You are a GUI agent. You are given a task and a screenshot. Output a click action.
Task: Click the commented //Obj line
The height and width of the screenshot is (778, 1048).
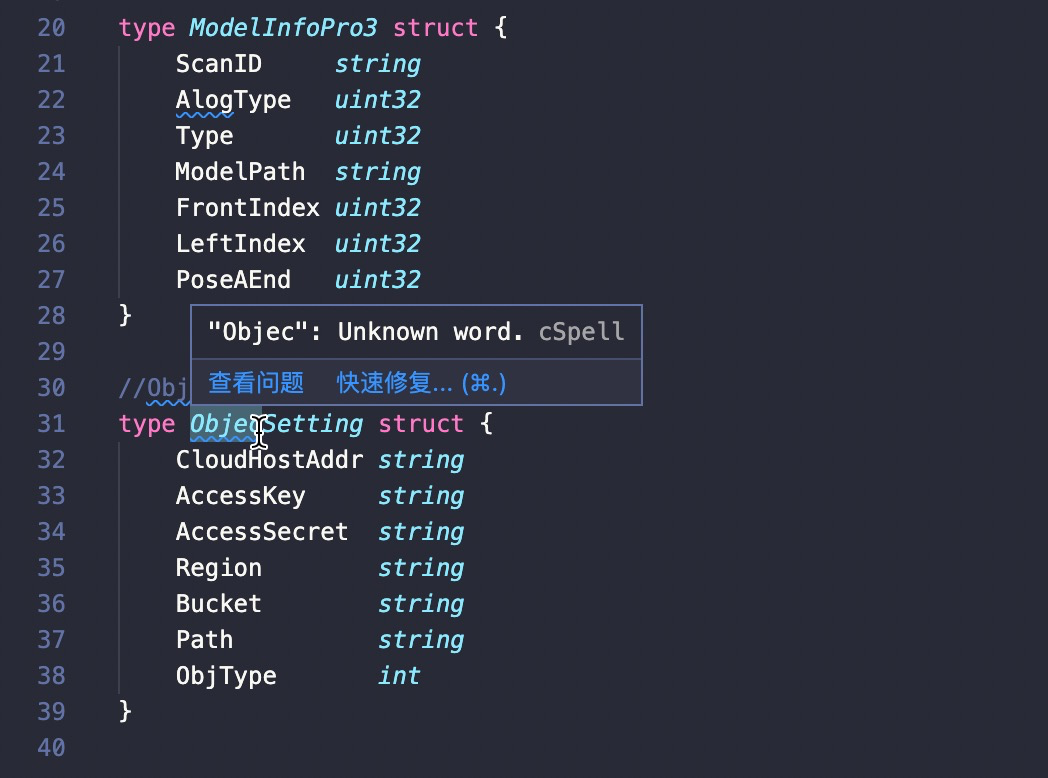[x=154, y=388]
